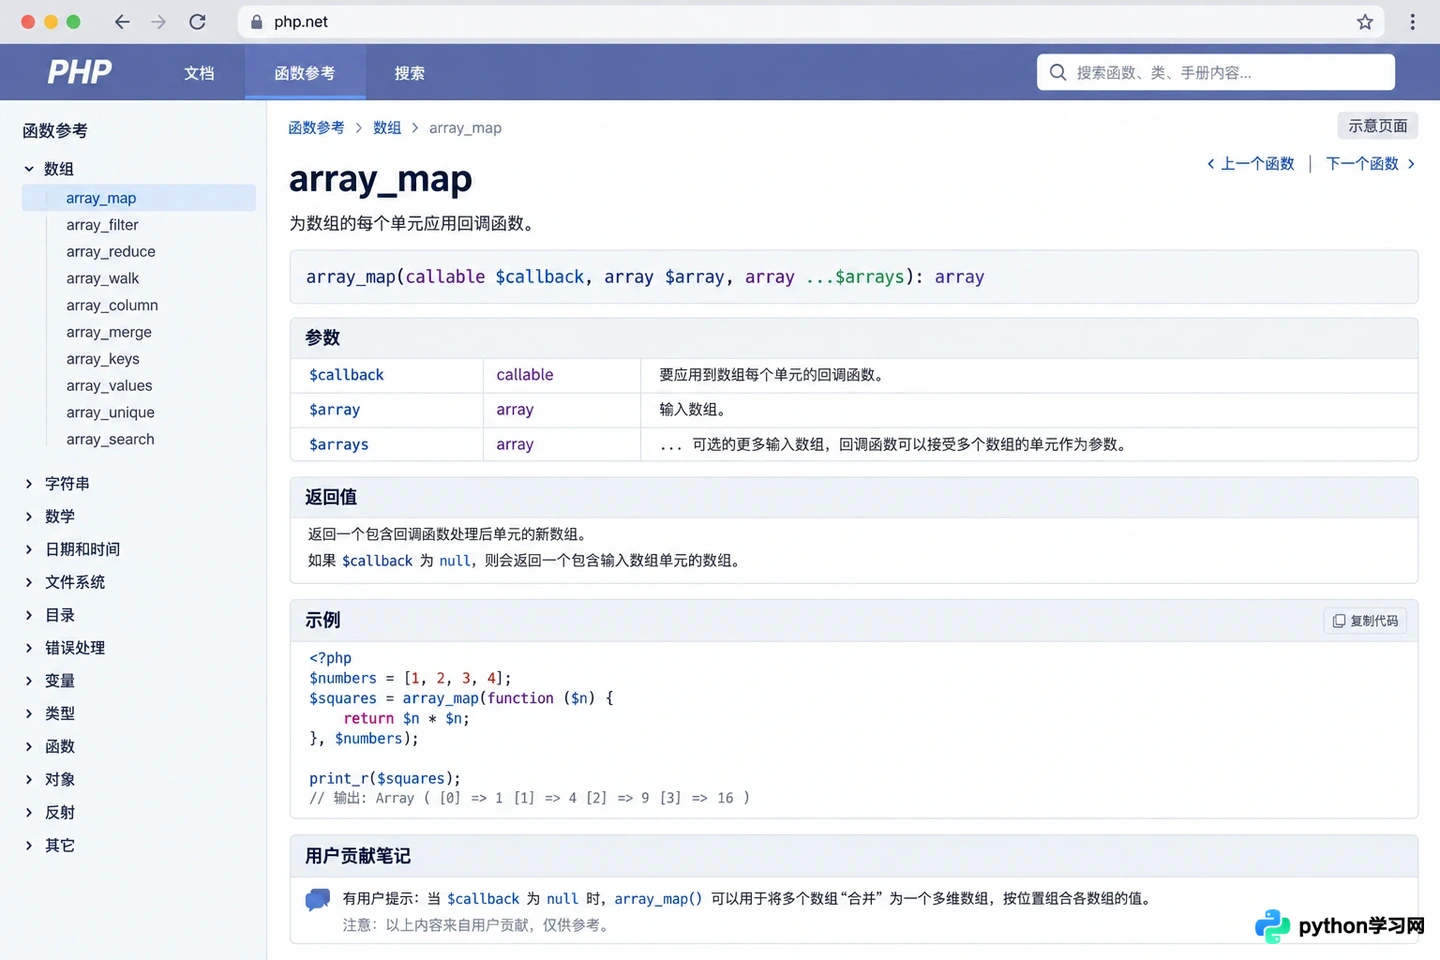Expand the 类型 sidebar section
Image resolution: width=1440 pixels, height=960 pixels.
pos(50,714)
